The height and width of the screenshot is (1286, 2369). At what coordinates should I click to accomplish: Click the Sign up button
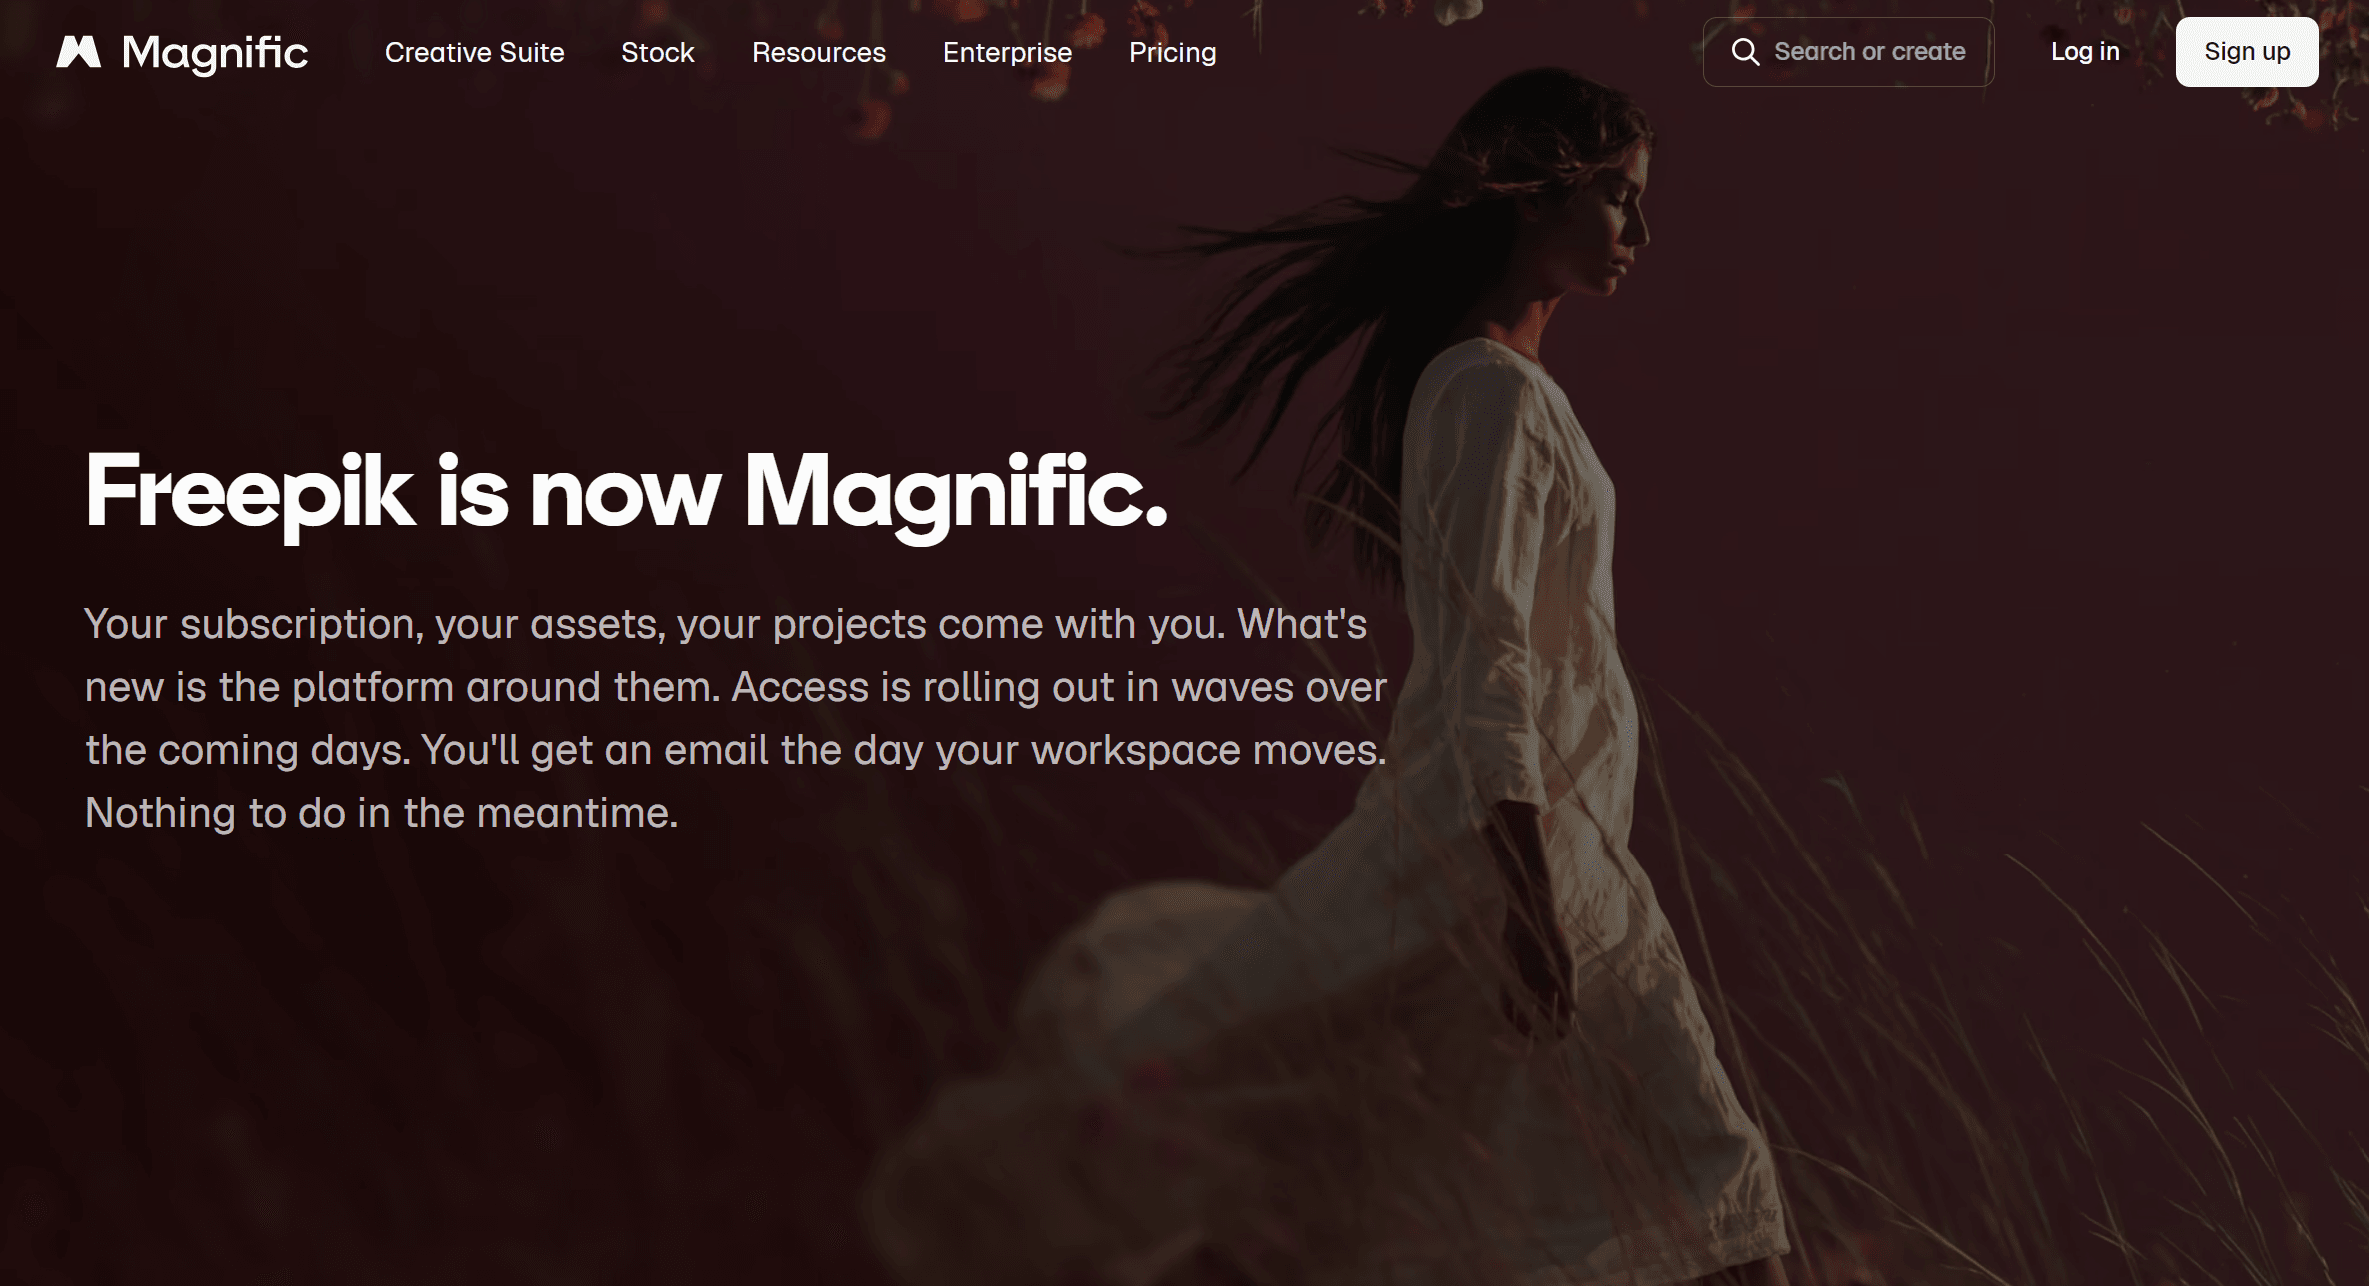[x=2247, y=52]
